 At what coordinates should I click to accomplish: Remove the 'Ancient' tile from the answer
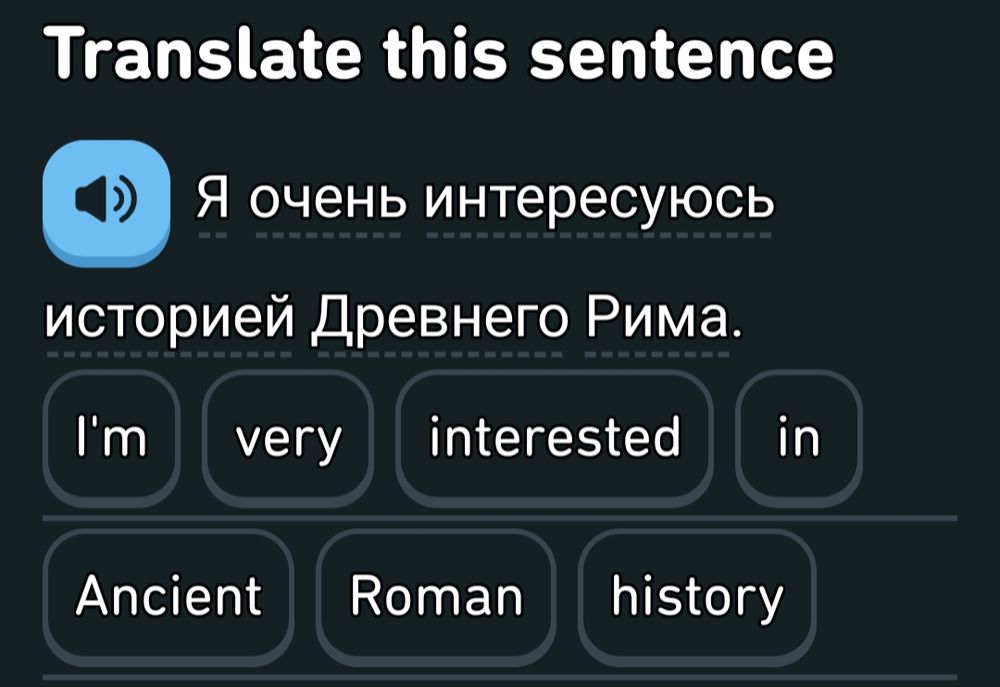pos(169,597)
